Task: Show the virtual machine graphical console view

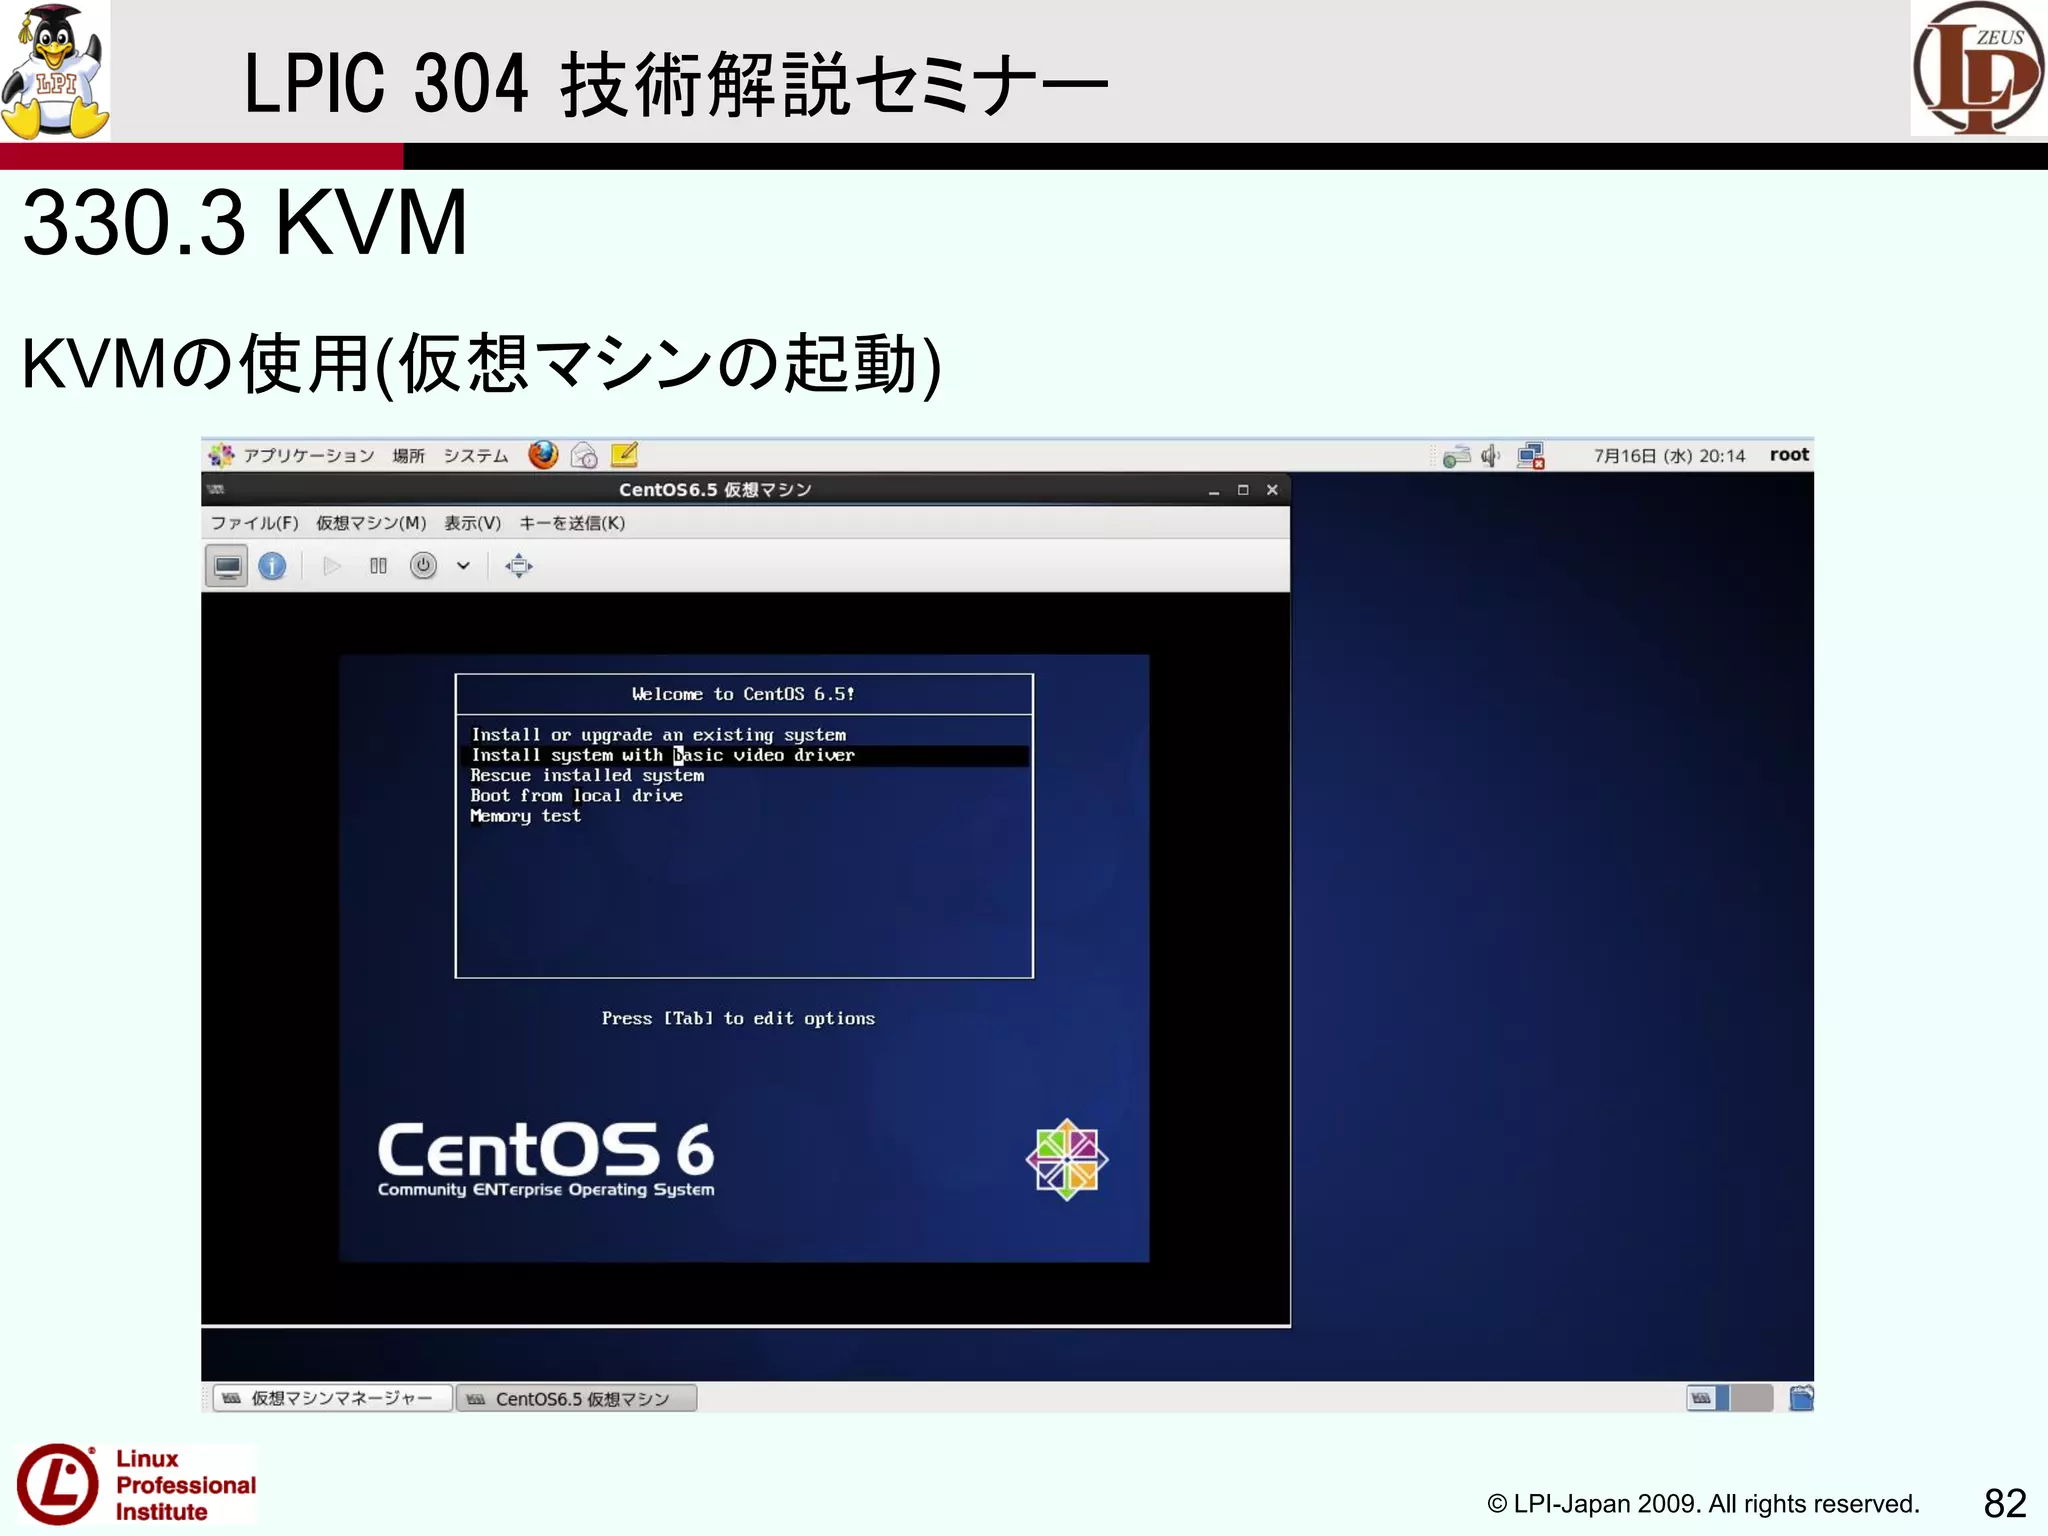Action: pyautogui.click(x=227, y=566)
